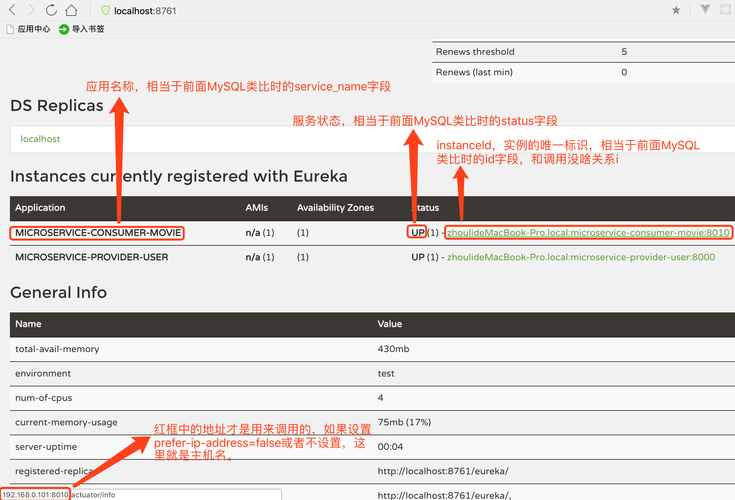
Task: Click the localhost replica link under DS Replicas
Action: pyautogui.click(x=40, y=139)
